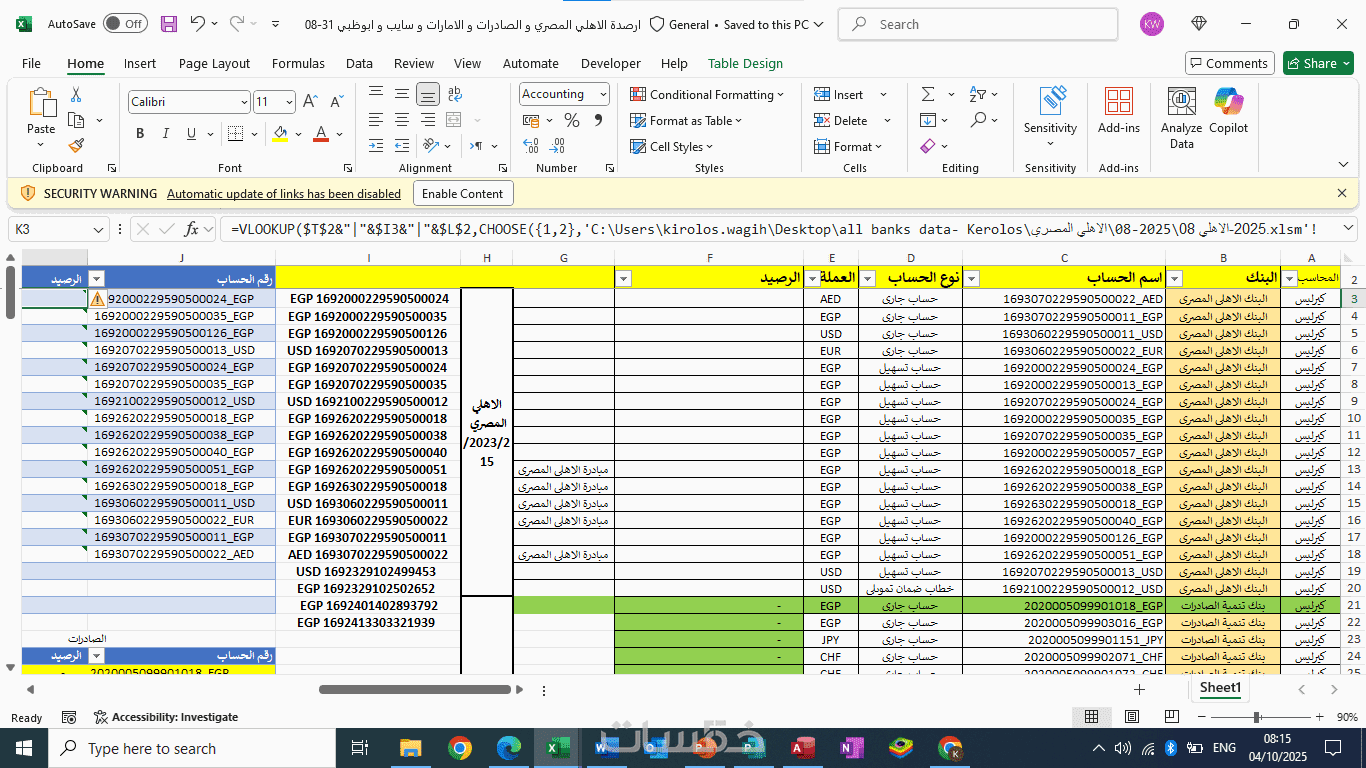Open the Table Design tab

[x=745, y=63]
